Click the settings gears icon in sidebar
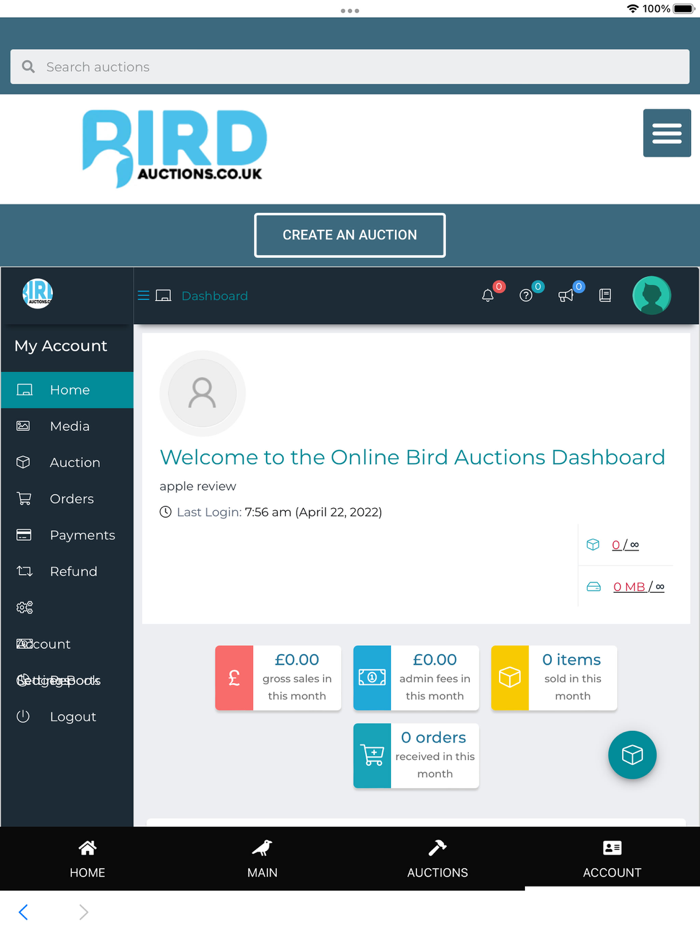Image resolution: width=700 pixels, height=934 pixels. tap(24, 608)
